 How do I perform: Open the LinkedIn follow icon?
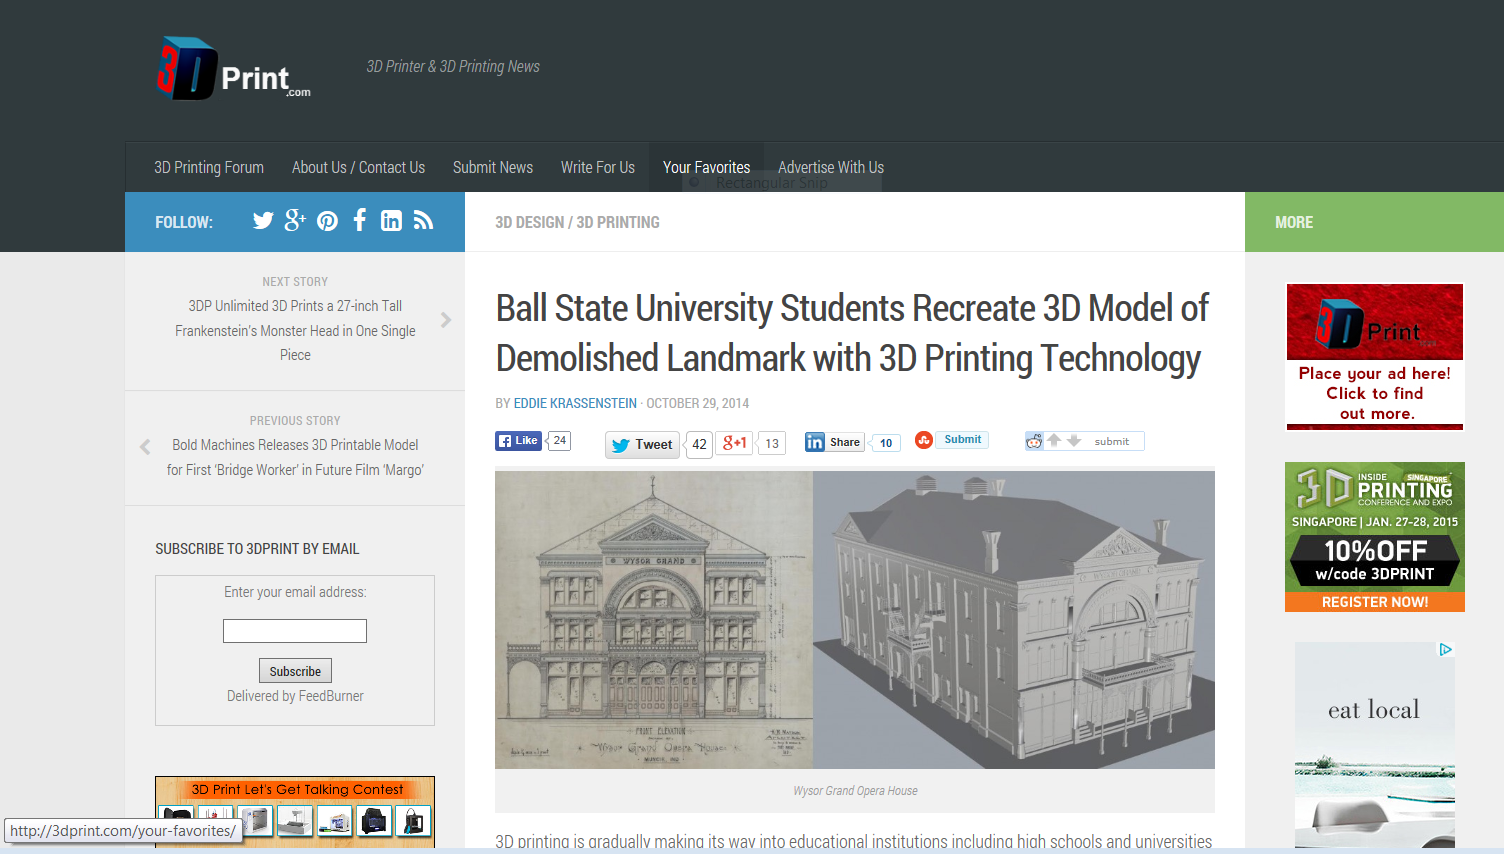(x=391, y=221)
